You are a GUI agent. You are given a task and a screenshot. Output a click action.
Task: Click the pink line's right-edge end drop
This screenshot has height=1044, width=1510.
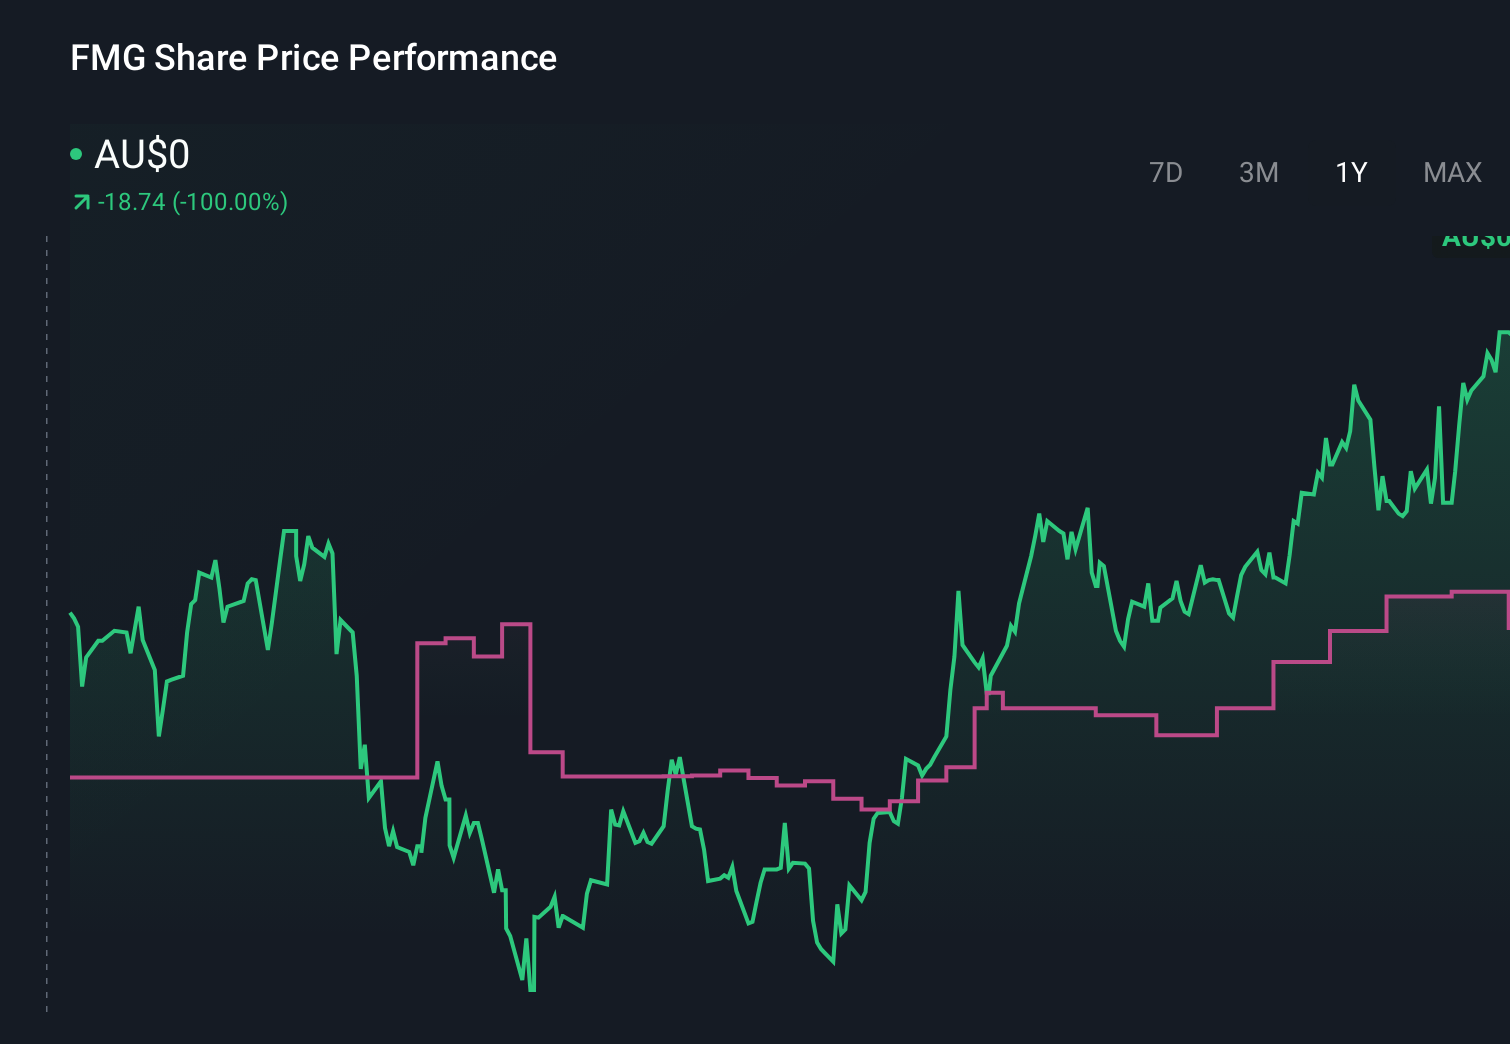1508,610
